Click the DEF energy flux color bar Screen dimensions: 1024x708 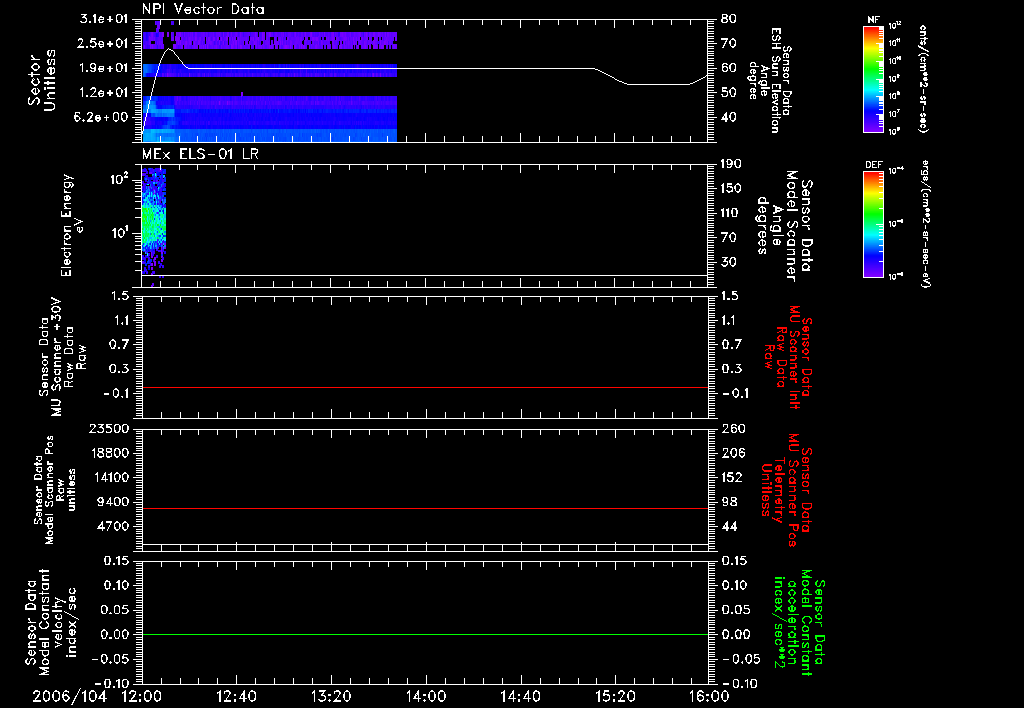(874, 224)
